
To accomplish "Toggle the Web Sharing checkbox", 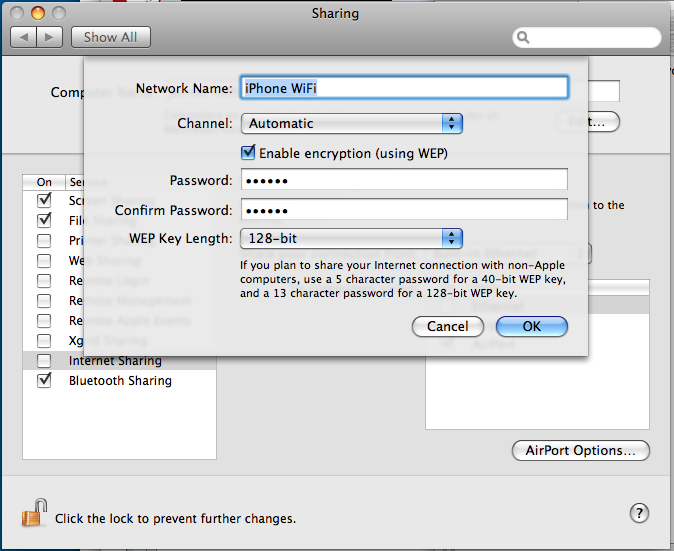I will click(44, 260).
